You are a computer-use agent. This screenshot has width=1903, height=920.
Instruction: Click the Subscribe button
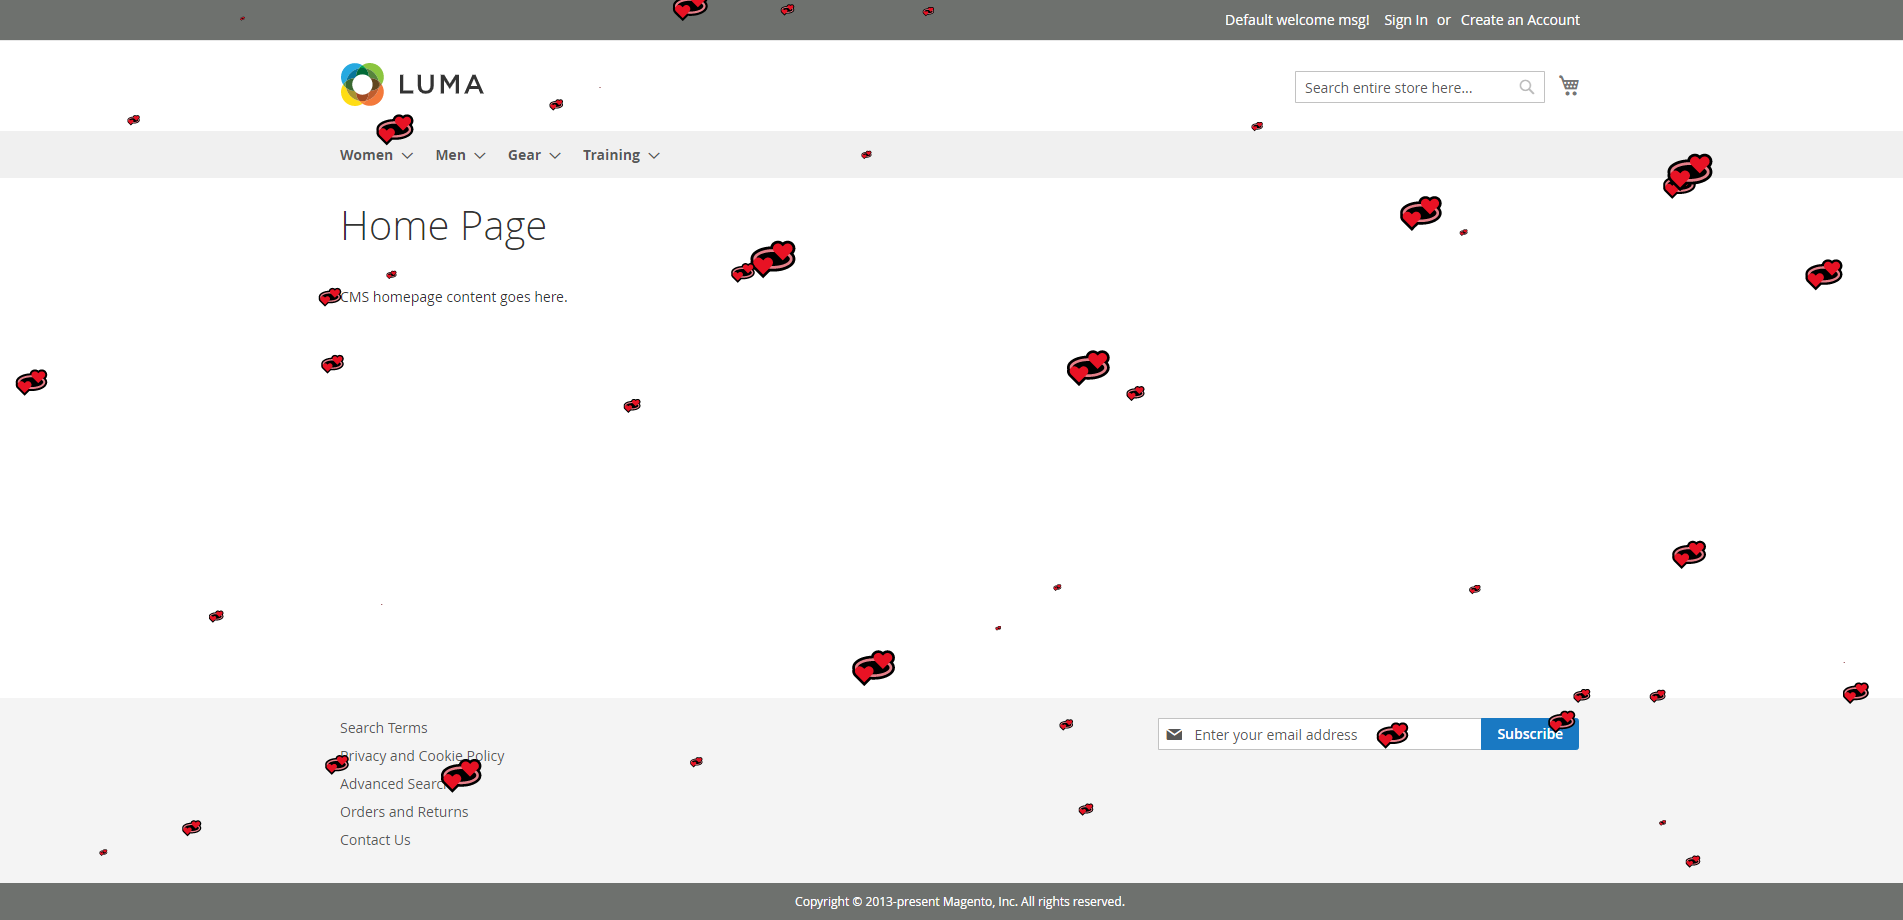[1530, 734]
